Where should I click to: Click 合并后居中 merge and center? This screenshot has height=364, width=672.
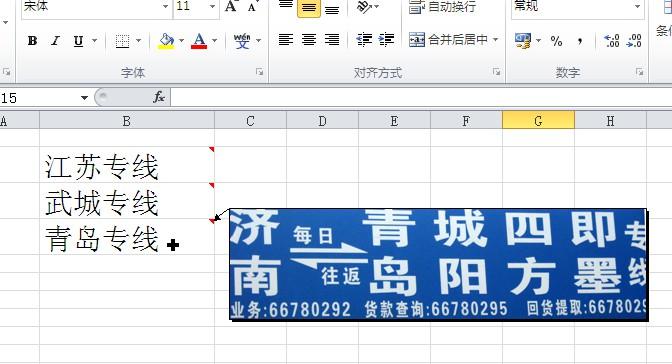[x=448, y=40]
